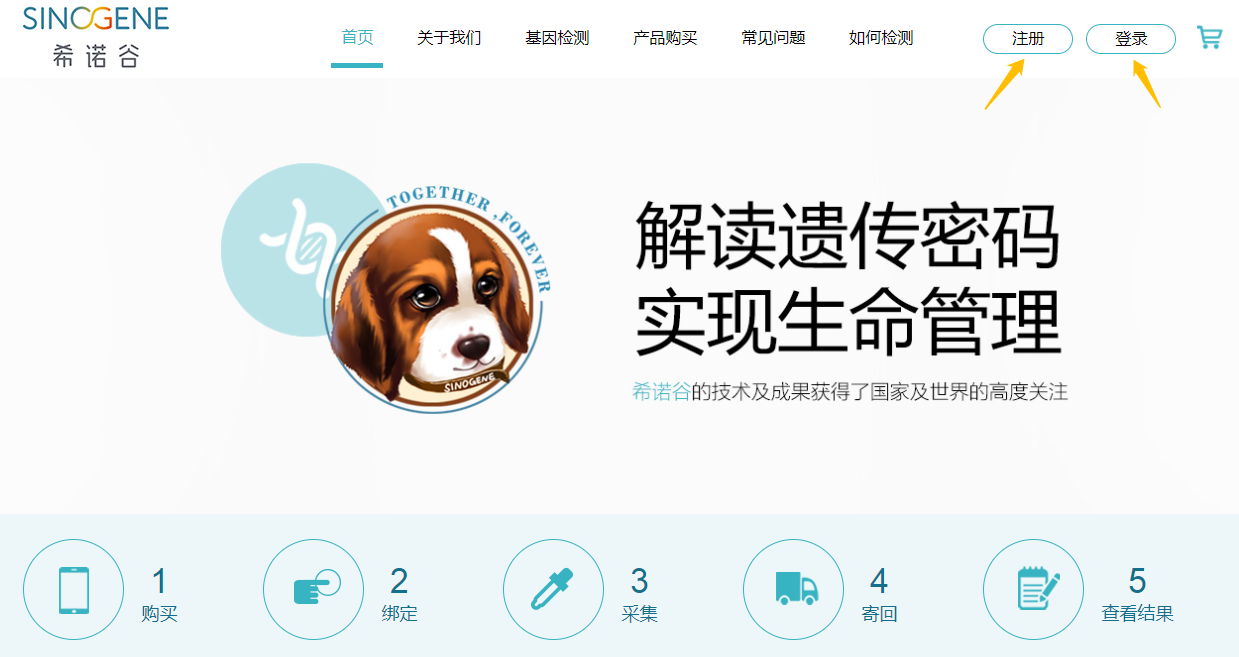Open the 关于我们 menu item
Screen dimensions: 1239x657
pyautogui.click(x=449, y=38)
